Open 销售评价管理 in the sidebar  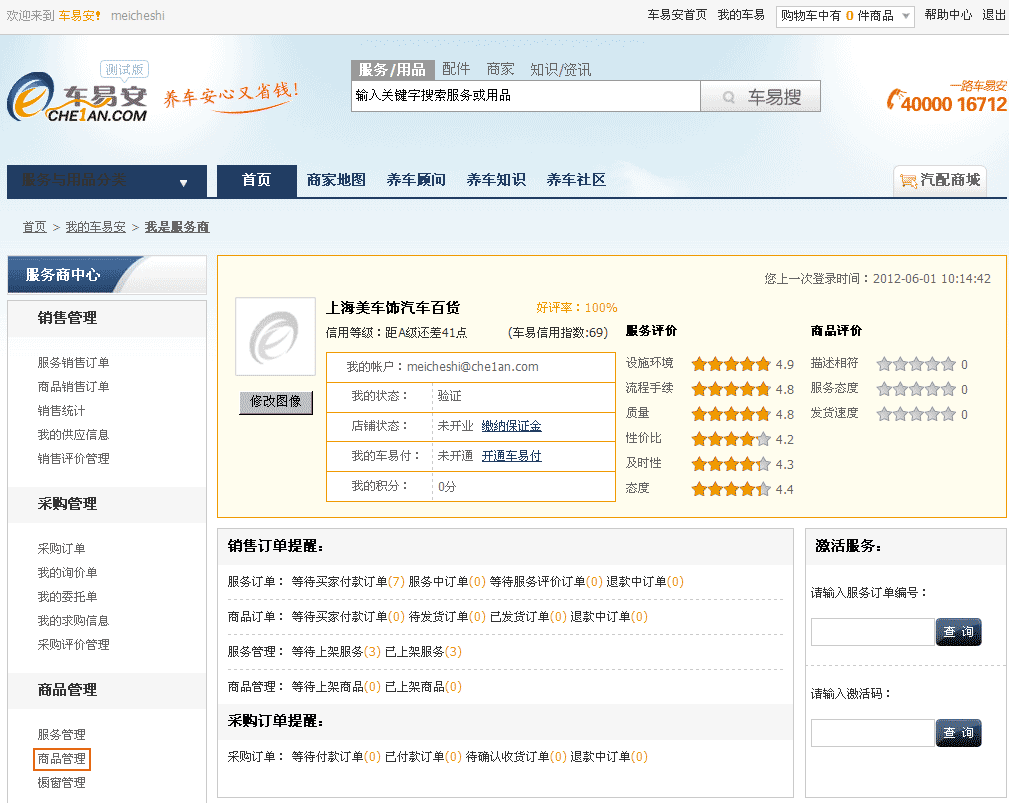click(73, 459)
